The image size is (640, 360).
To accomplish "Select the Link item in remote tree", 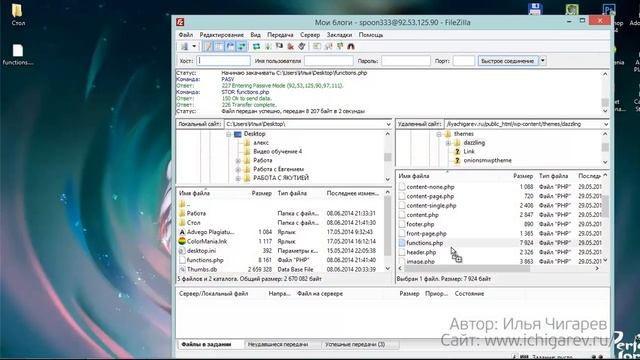I will click(x=469, y=151).
